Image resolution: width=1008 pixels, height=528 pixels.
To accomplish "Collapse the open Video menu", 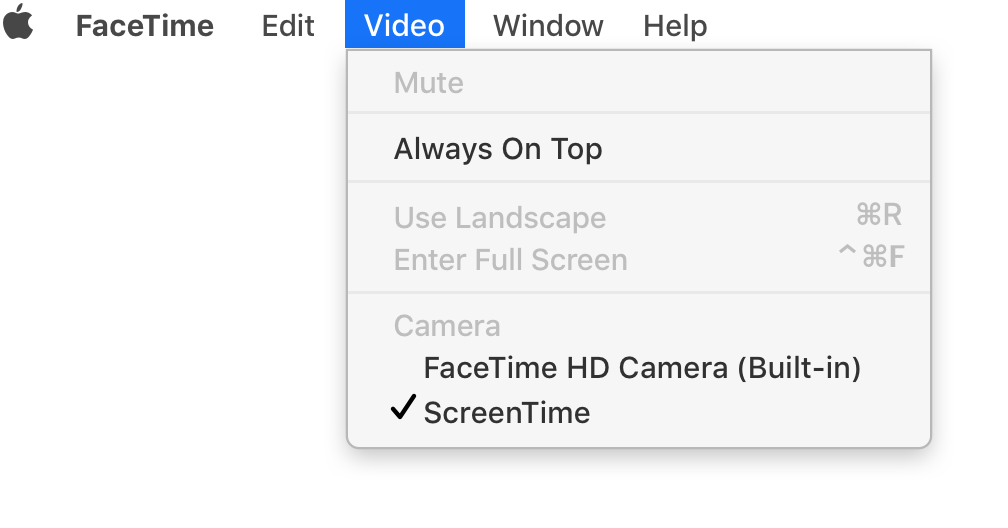I will 404,25.
